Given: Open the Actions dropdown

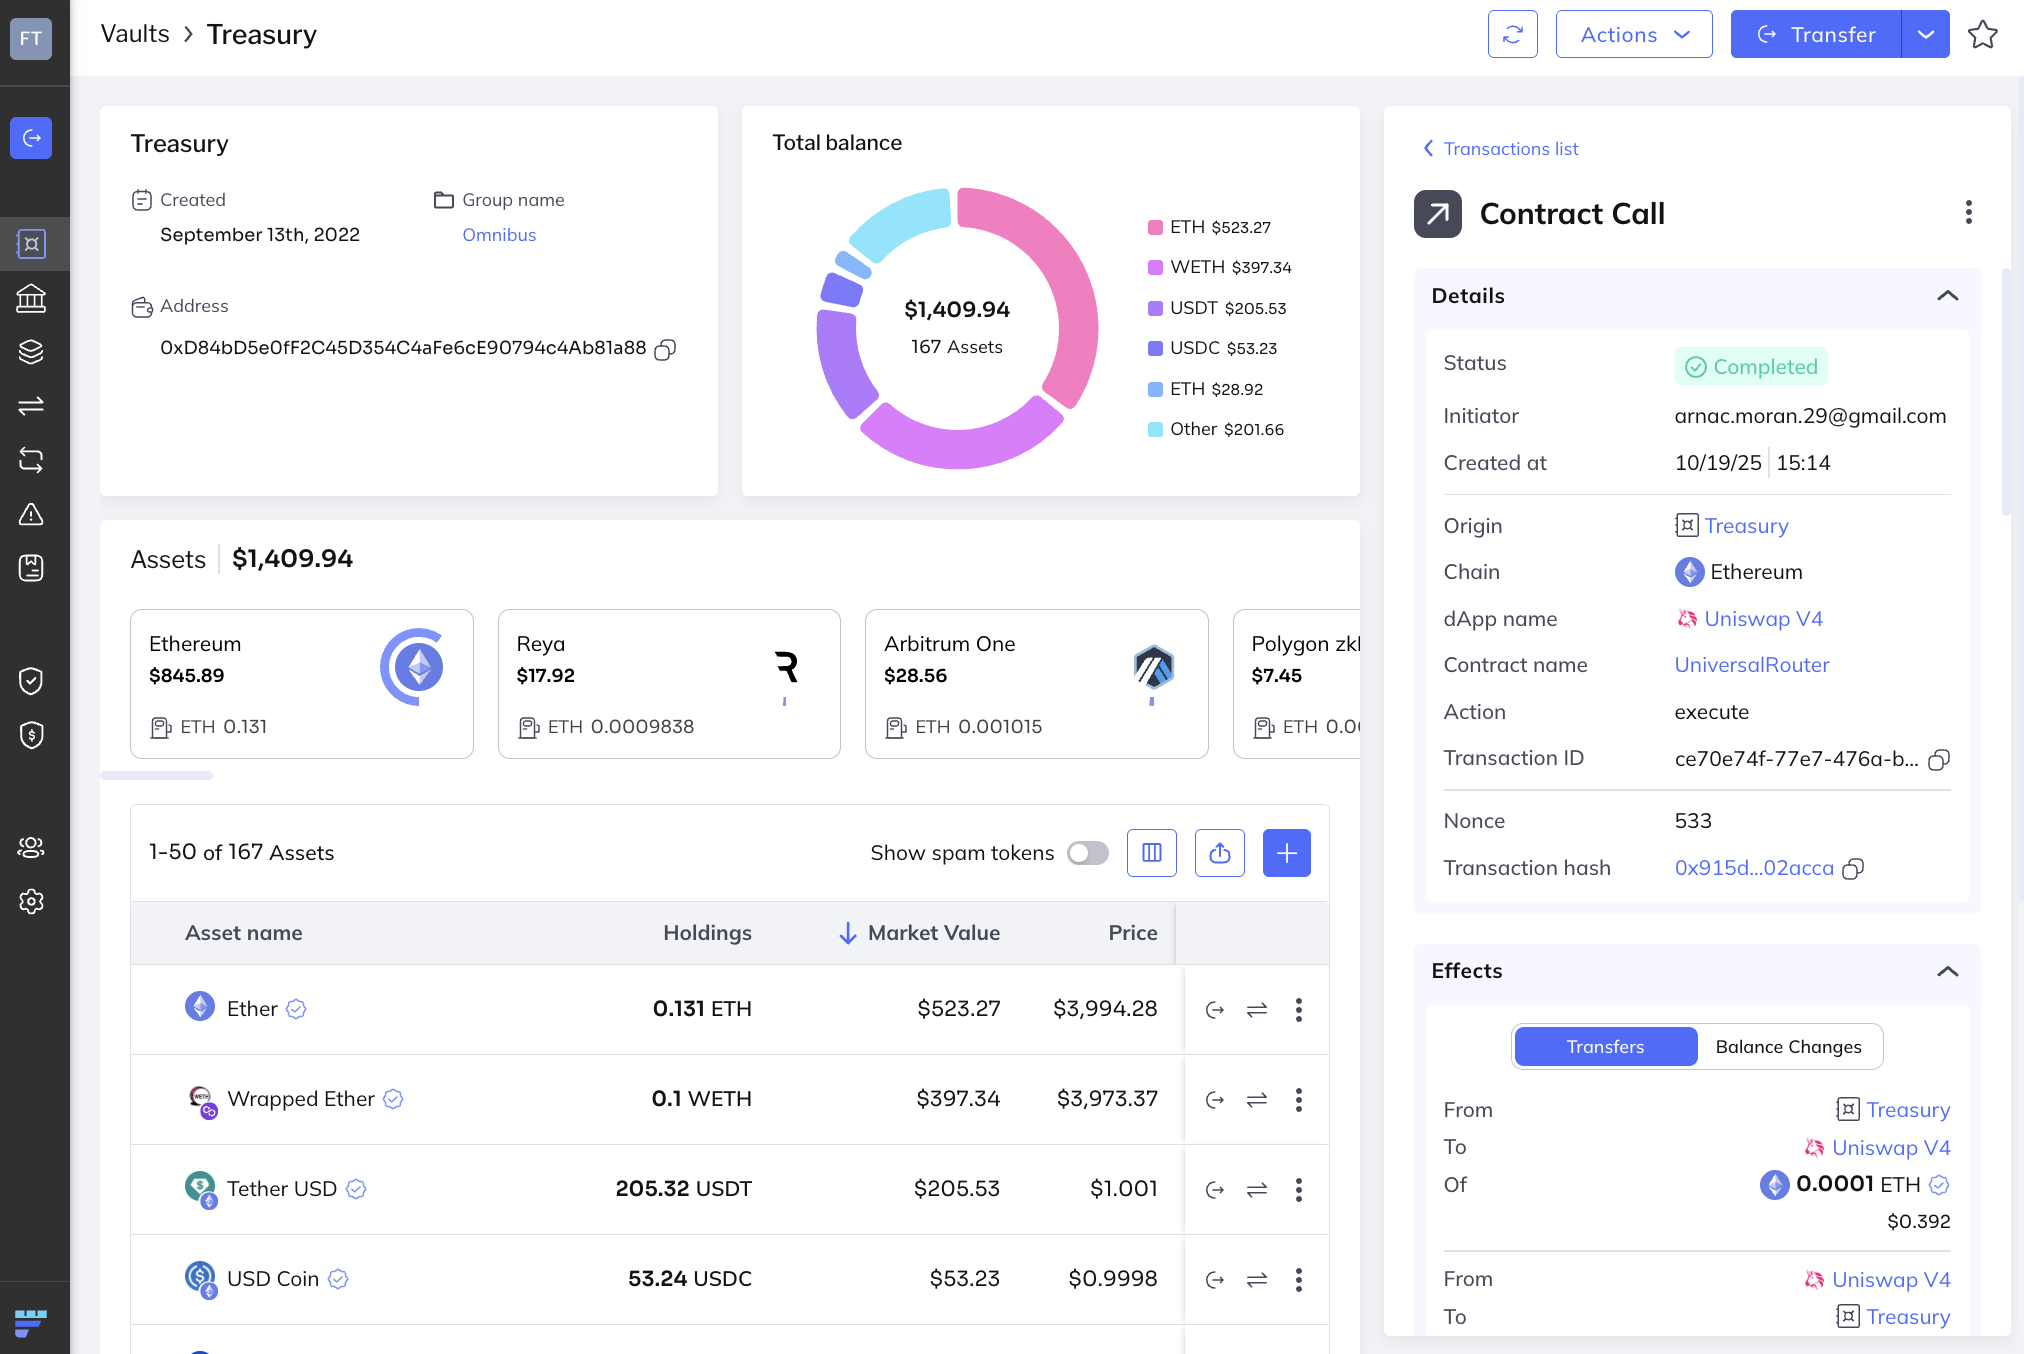Looking at the screenshot, I should pos(1634,35).
